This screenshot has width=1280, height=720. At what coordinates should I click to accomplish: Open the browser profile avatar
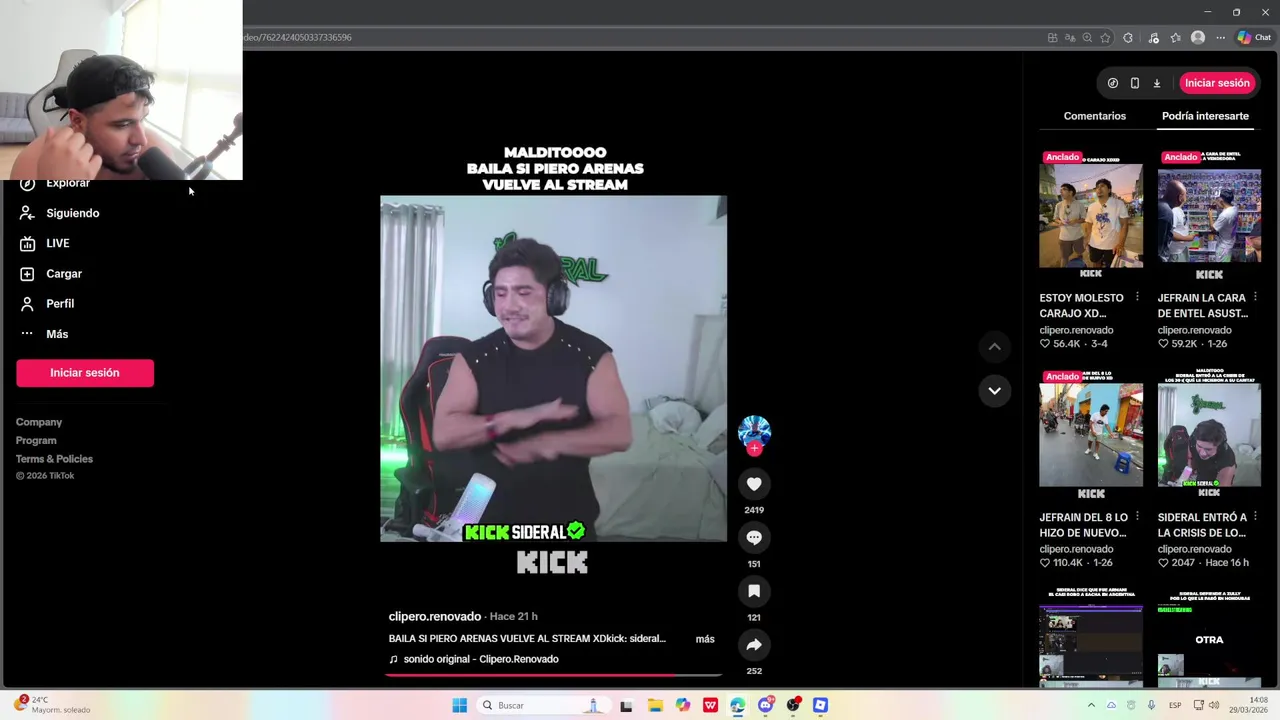1198,38
